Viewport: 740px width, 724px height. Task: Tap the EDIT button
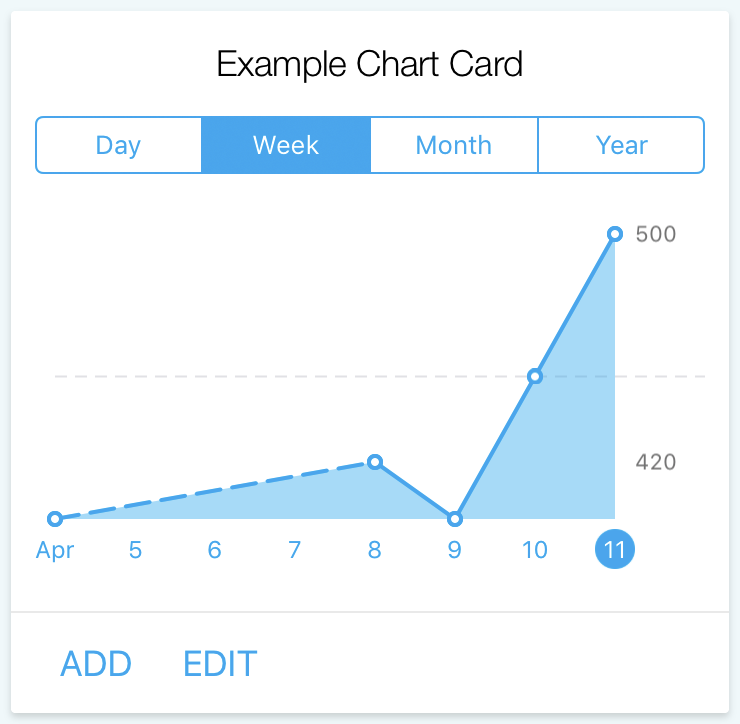tap(220, 664)
